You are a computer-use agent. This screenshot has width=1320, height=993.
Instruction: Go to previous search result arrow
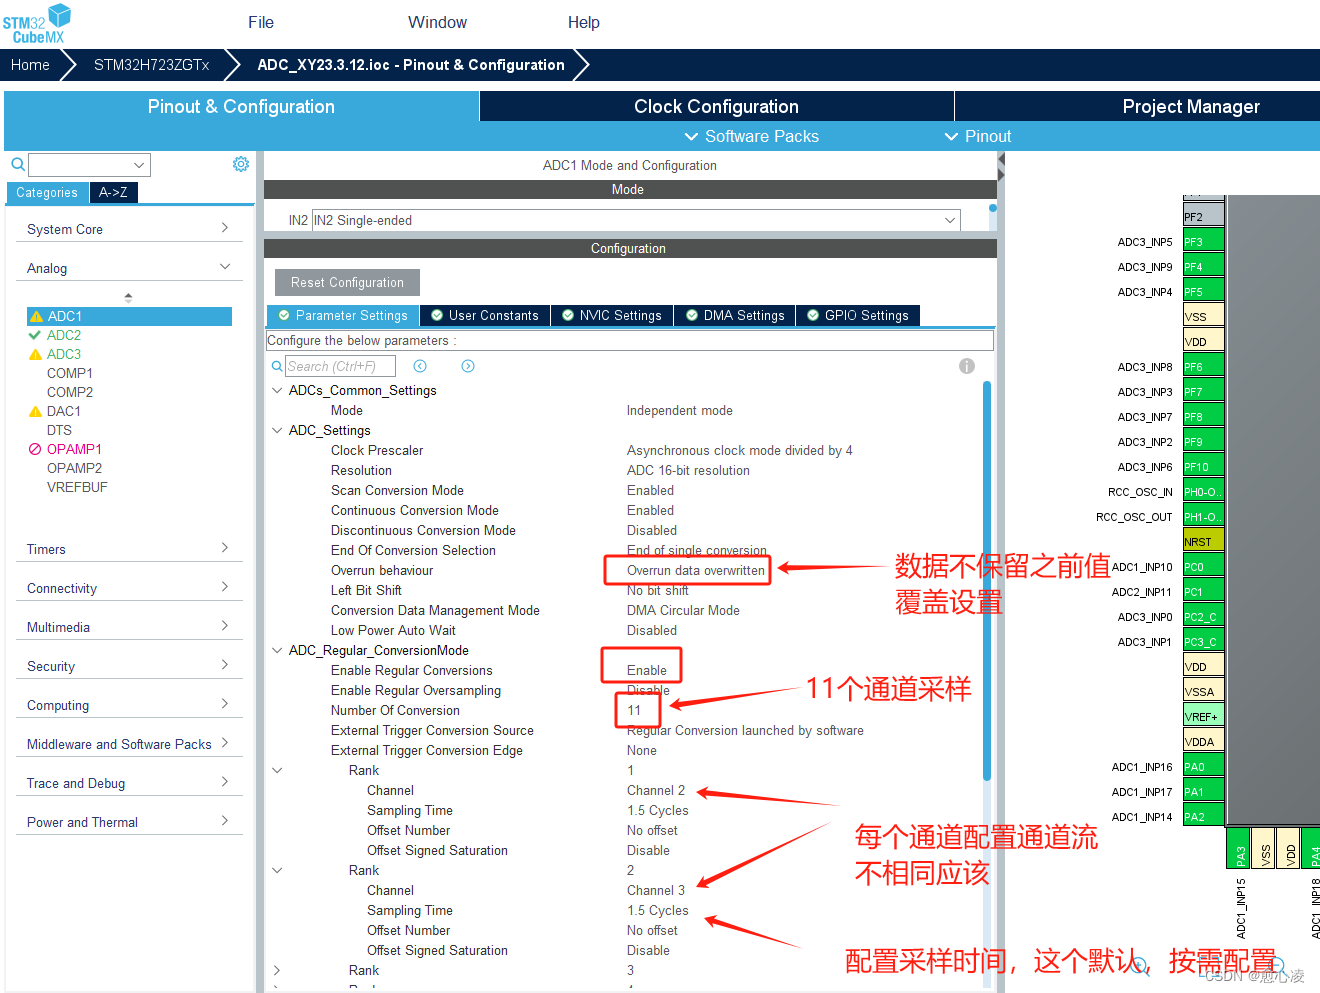pos(420,366)
